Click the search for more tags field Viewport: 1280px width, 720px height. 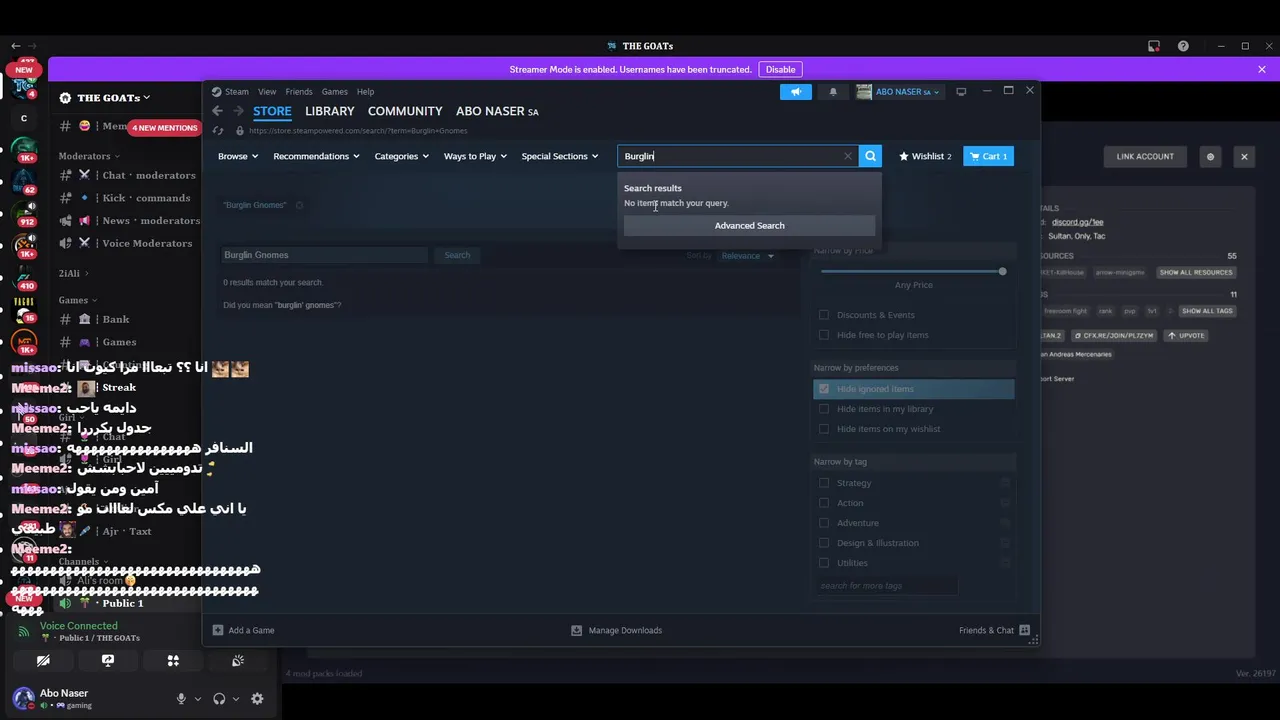pyautogui.click(x=887, y=586)
